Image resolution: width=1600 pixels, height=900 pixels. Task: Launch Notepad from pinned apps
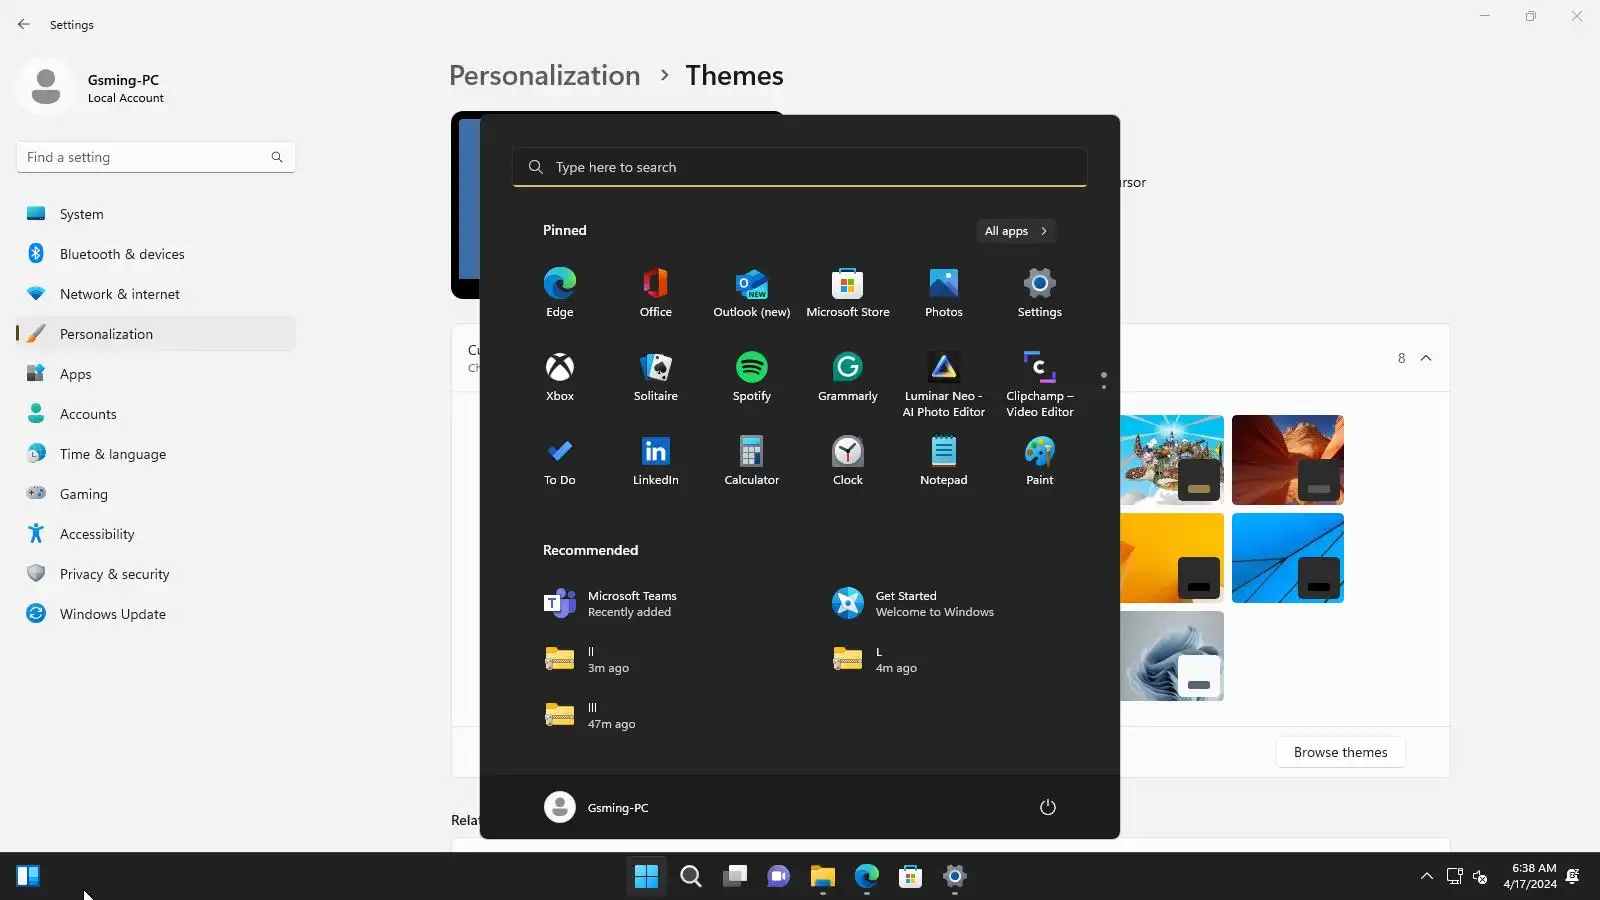click(x=944, y=461)
